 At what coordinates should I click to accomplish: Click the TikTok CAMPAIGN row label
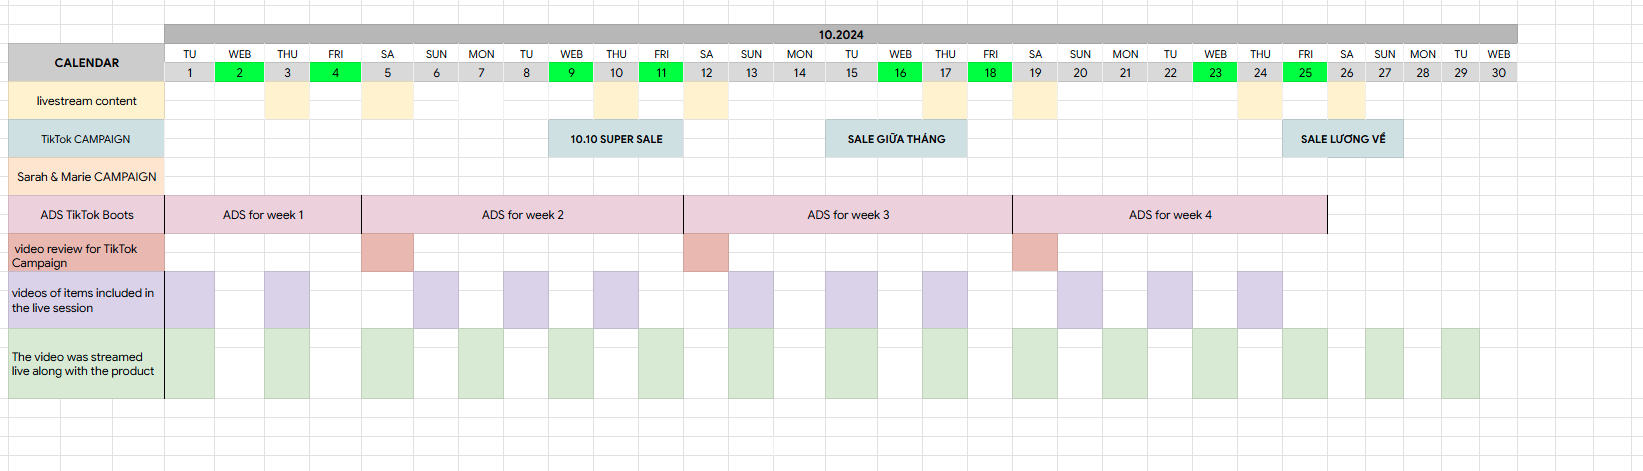pyautogui.click(x=86, y=139)
